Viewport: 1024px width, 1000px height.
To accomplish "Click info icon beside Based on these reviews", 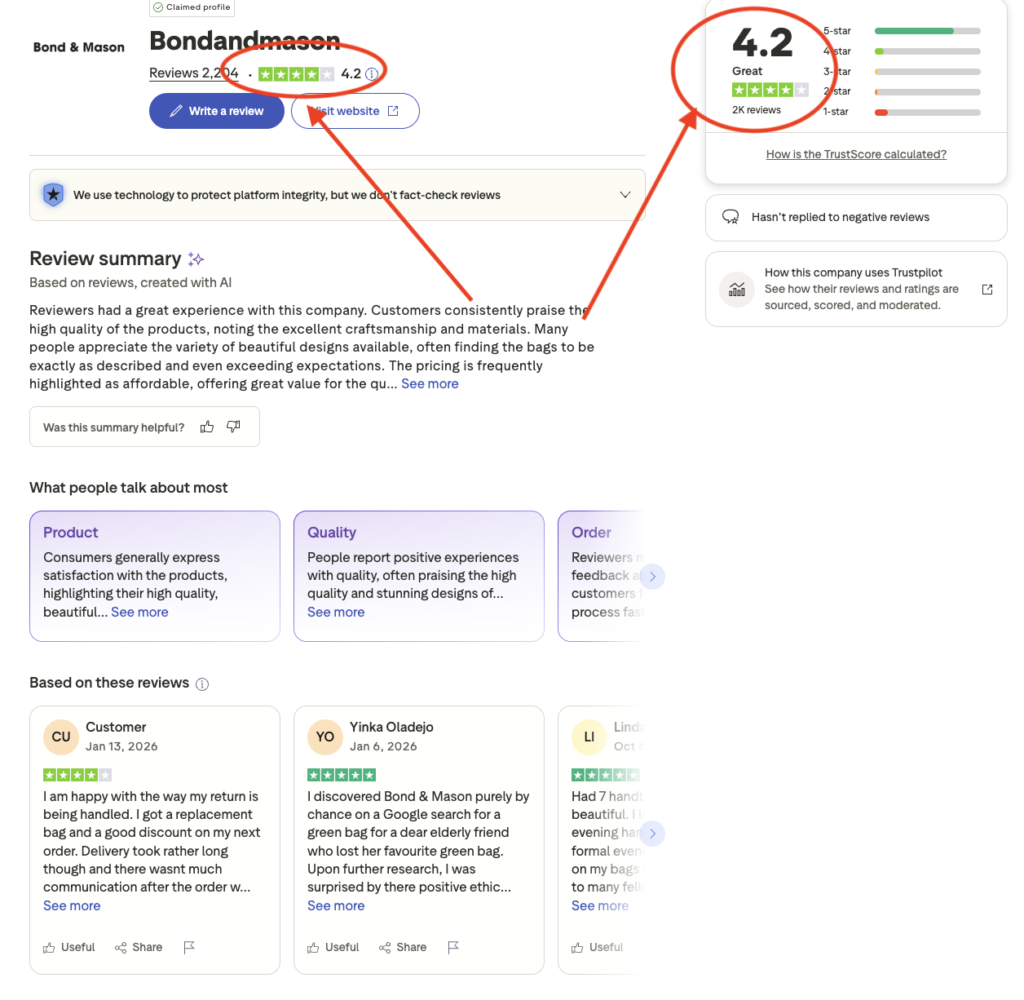I will tap(202, 684).
